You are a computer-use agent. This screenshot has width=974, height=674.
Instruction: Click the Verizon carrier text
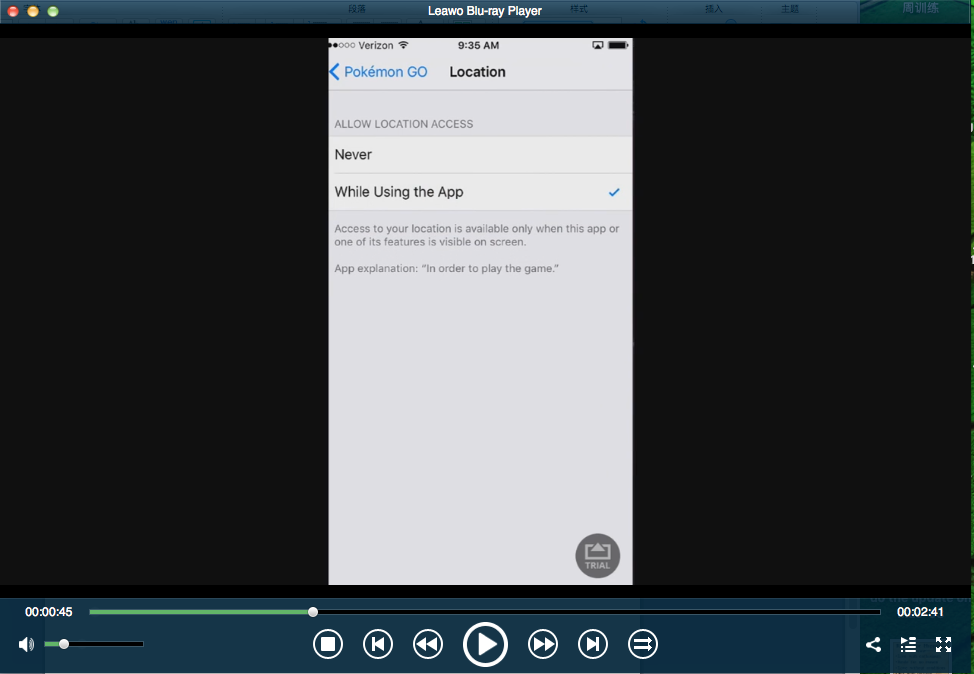tap(376, 45)
